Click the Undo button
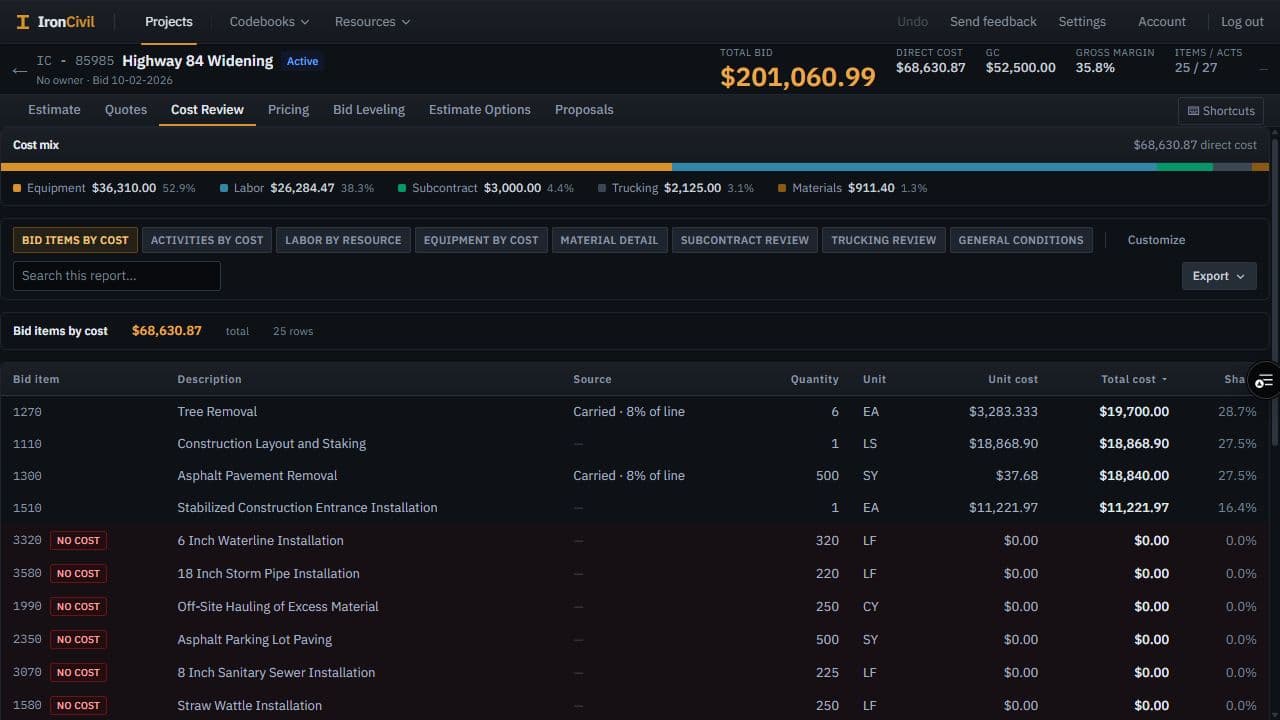 (912, 21)
